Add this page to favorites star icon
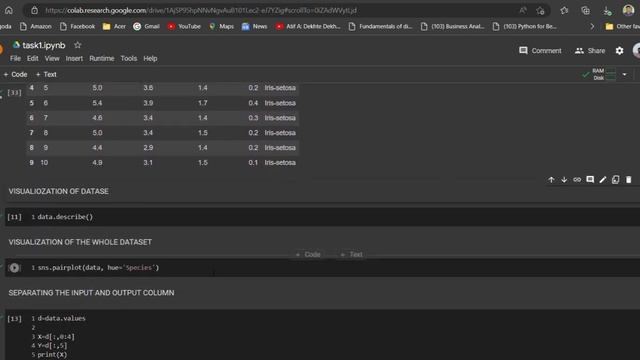 pos(540,11)
